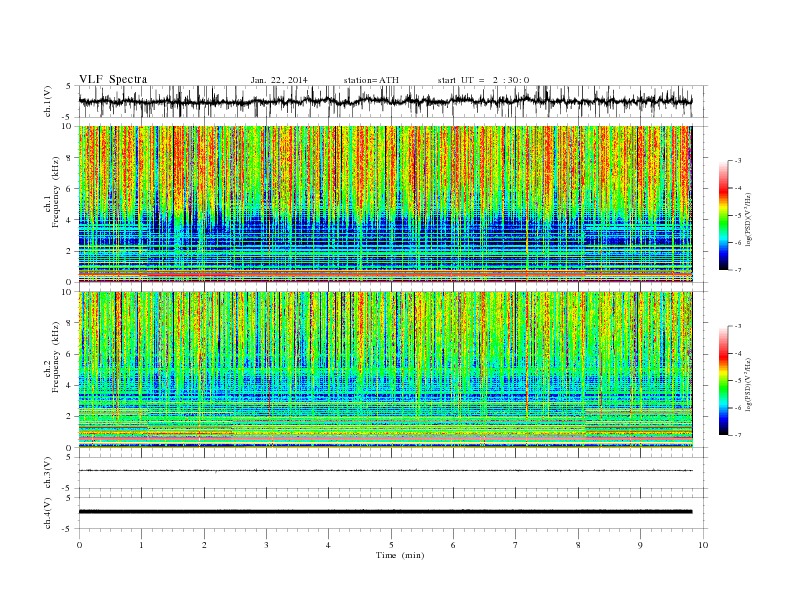Image resolution: width=792 pixels, height=612 pixels.
Task: Click time axis tick label "6" on the bottom axis
Action: tap(453, 545)
